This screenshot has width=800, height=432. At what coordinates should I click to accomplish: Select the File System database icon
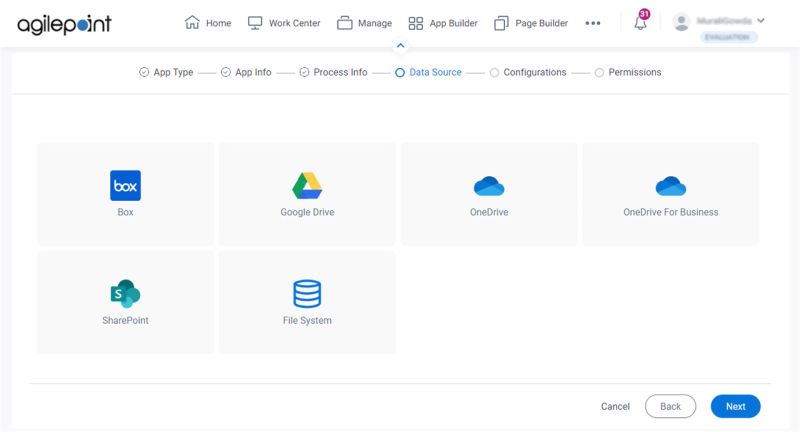(x=307, y=294)
